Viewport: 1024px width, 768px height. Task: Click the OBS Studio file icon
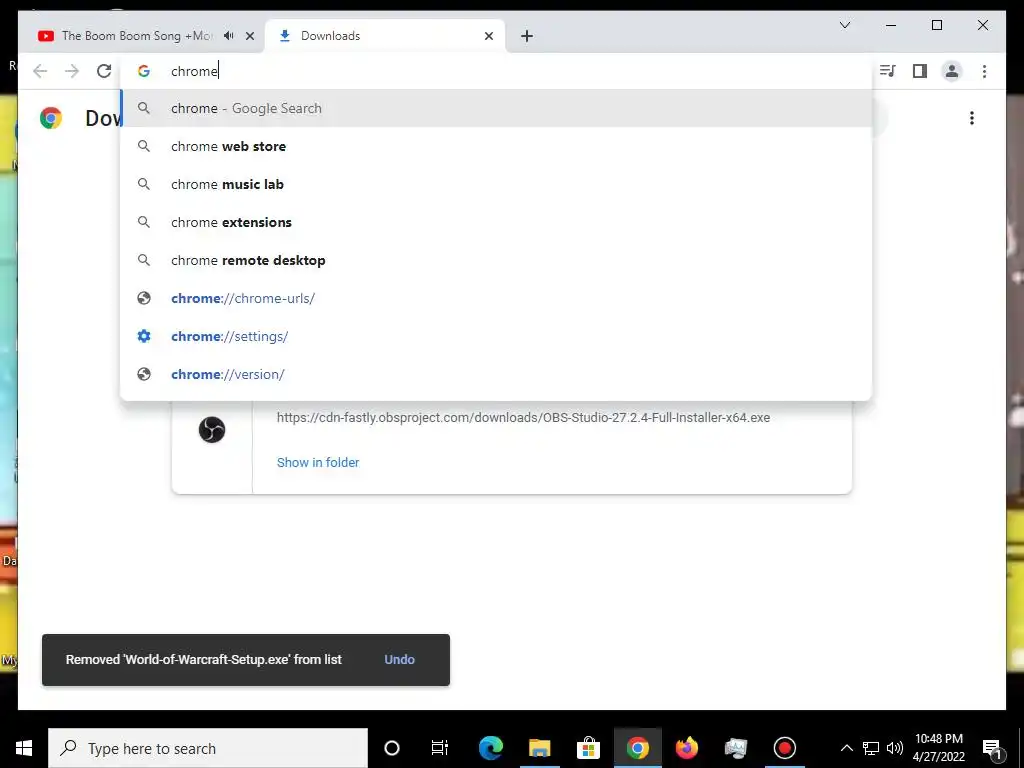tap(212, 430)
